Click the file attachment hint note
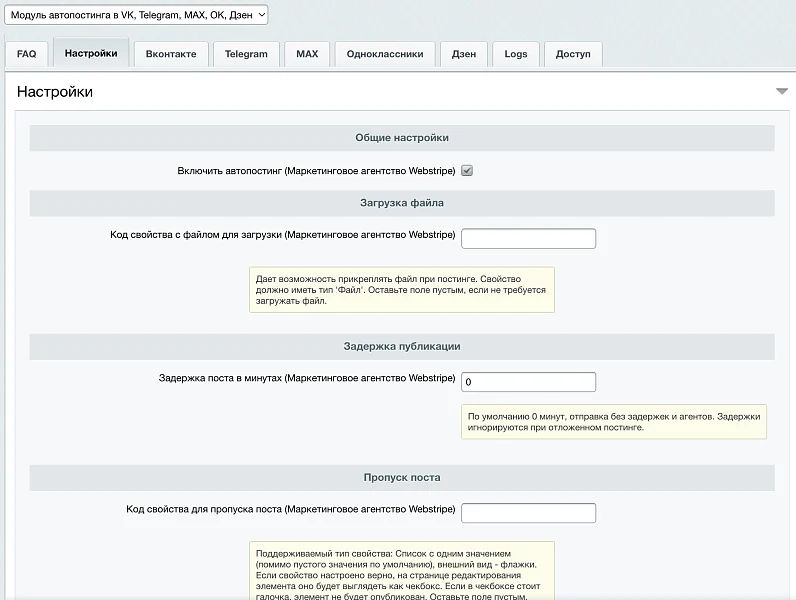This screenshot has height=600, width=796. click(402, 290)
